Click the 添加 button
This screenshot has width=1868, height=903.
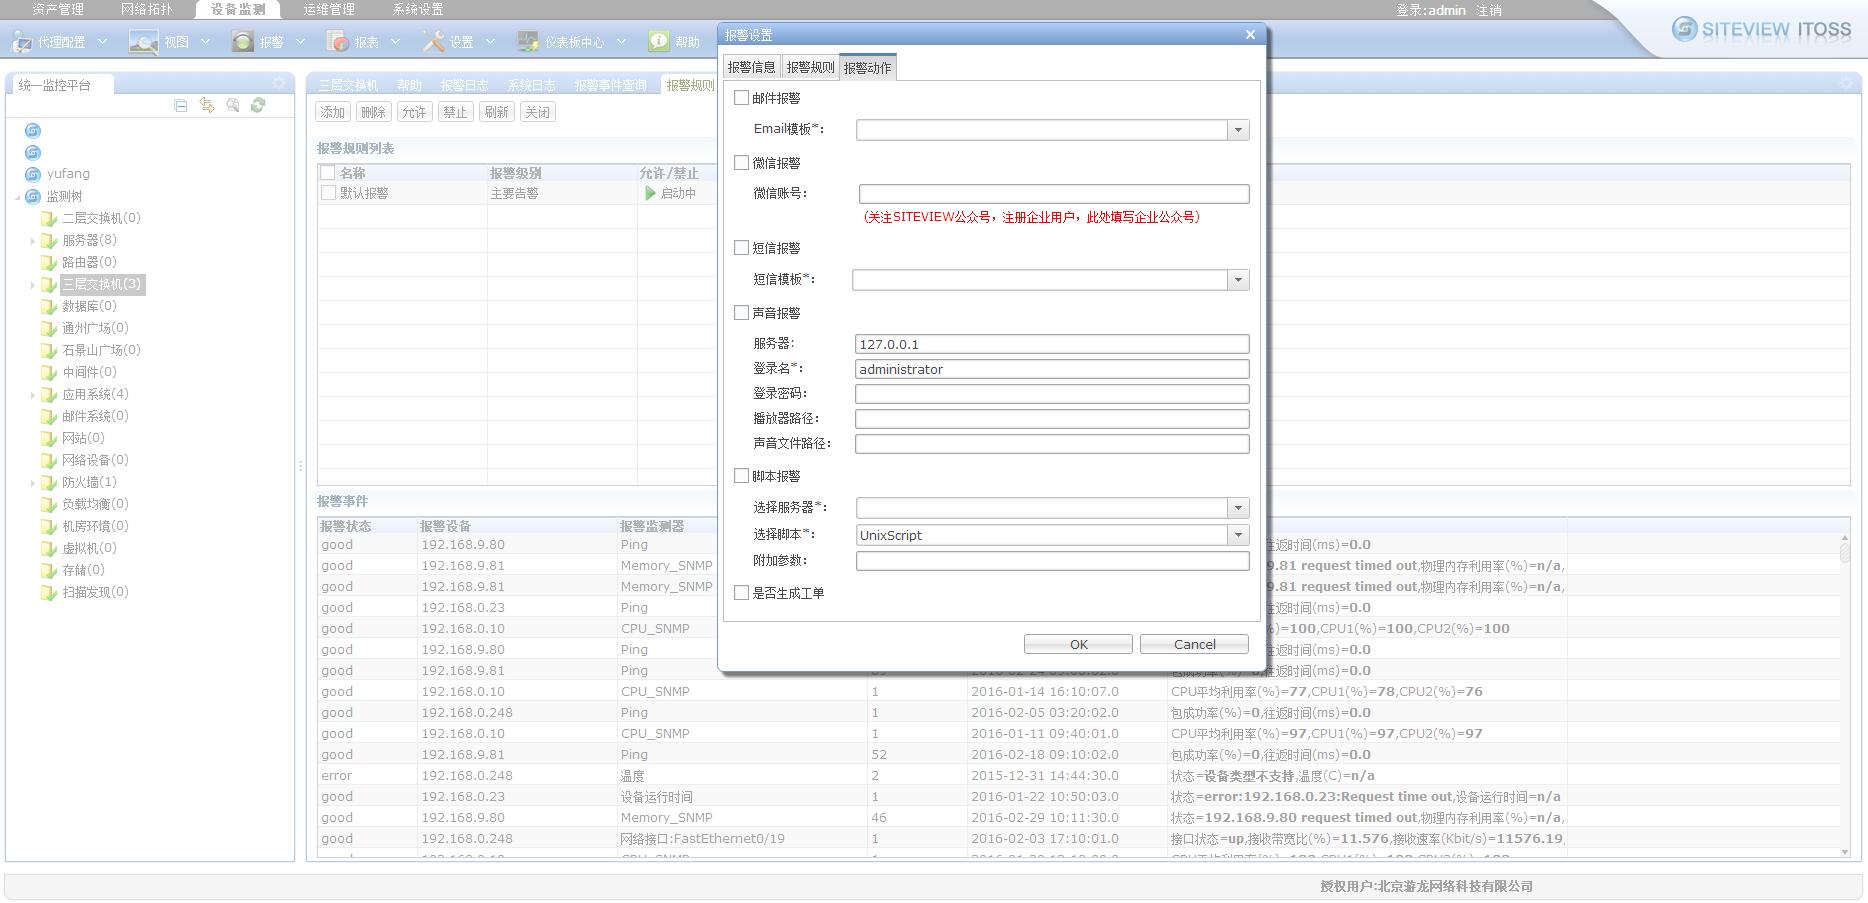coord(333,112)
